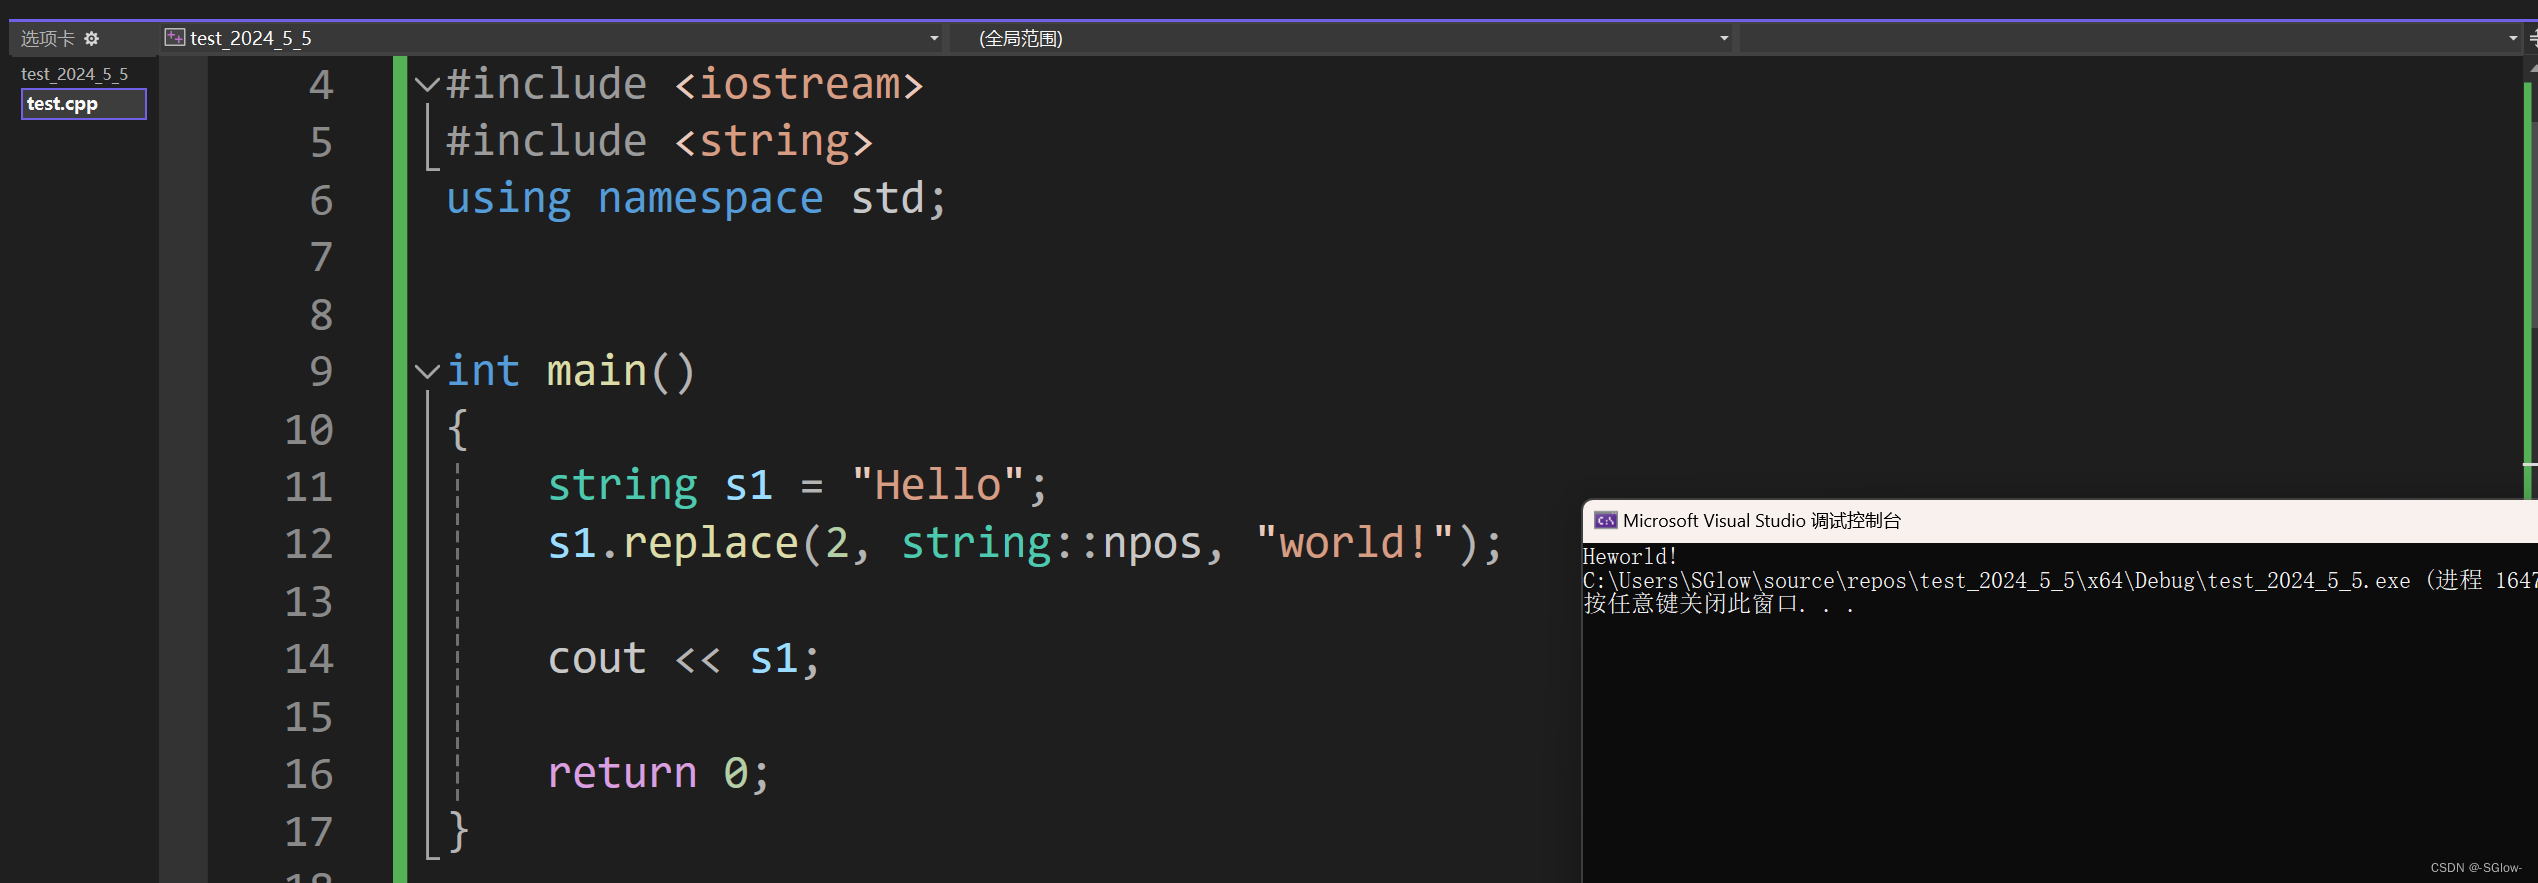Click the cout << s1; statement
2538x883 pixels.
[x=684, y=659]
